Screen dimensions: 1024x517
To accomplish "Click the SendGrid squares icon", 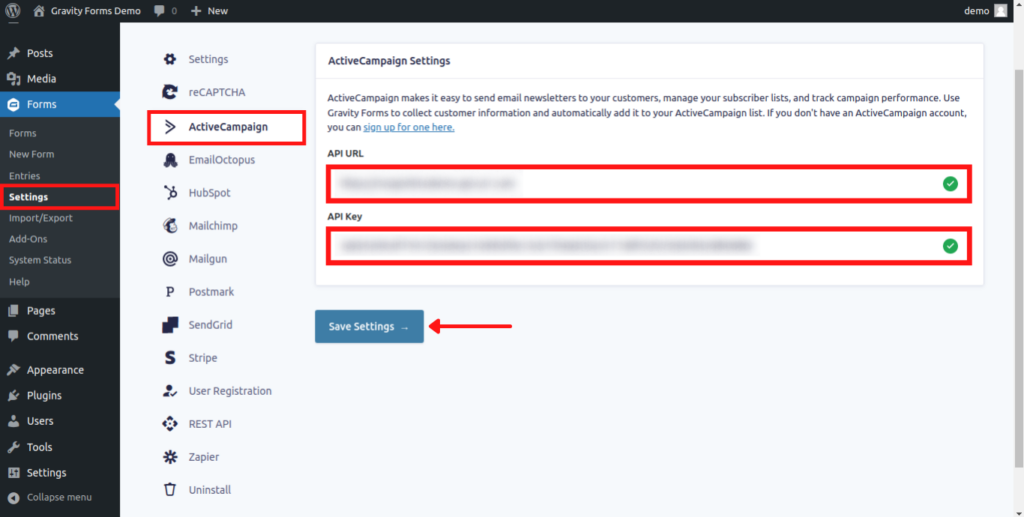I will click(170, 325).
